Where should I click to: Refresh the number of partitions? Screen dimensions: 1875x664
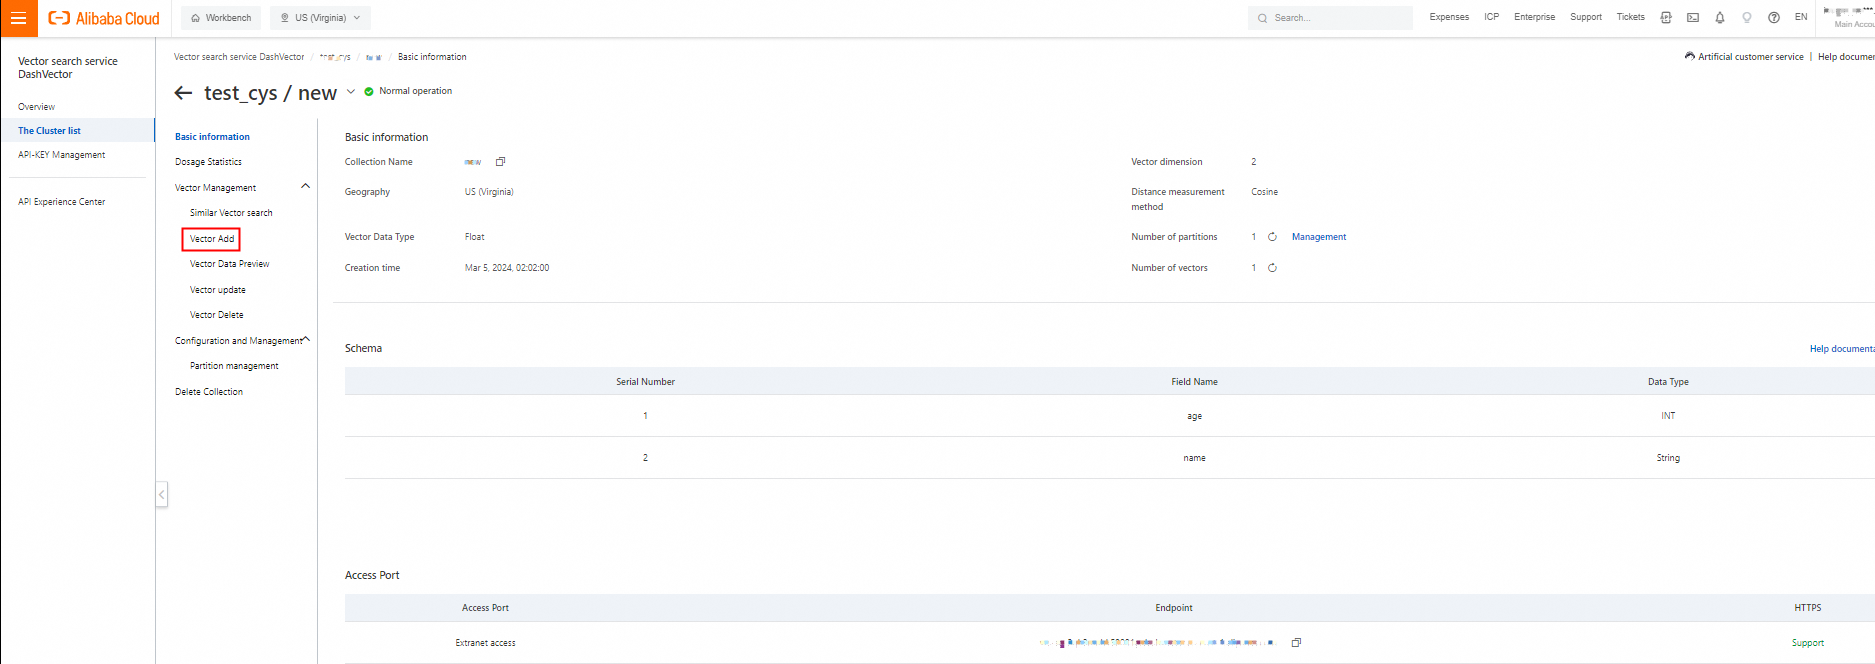[x=1272, y=237]
